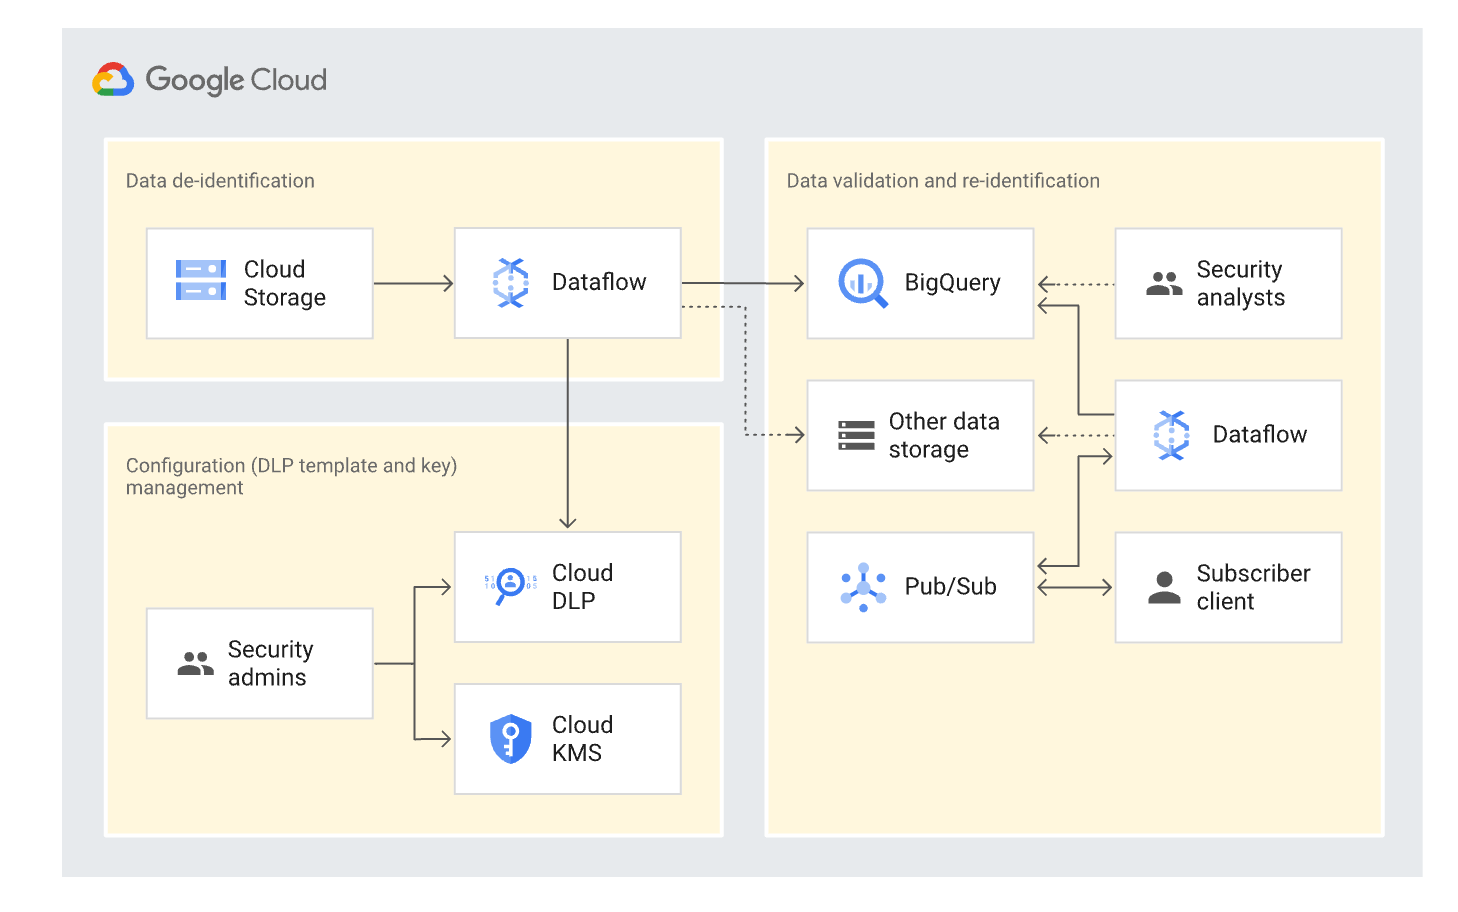Click the 'Cloud KMS' label text
The image size is (1458, 912).
(582, 739)
